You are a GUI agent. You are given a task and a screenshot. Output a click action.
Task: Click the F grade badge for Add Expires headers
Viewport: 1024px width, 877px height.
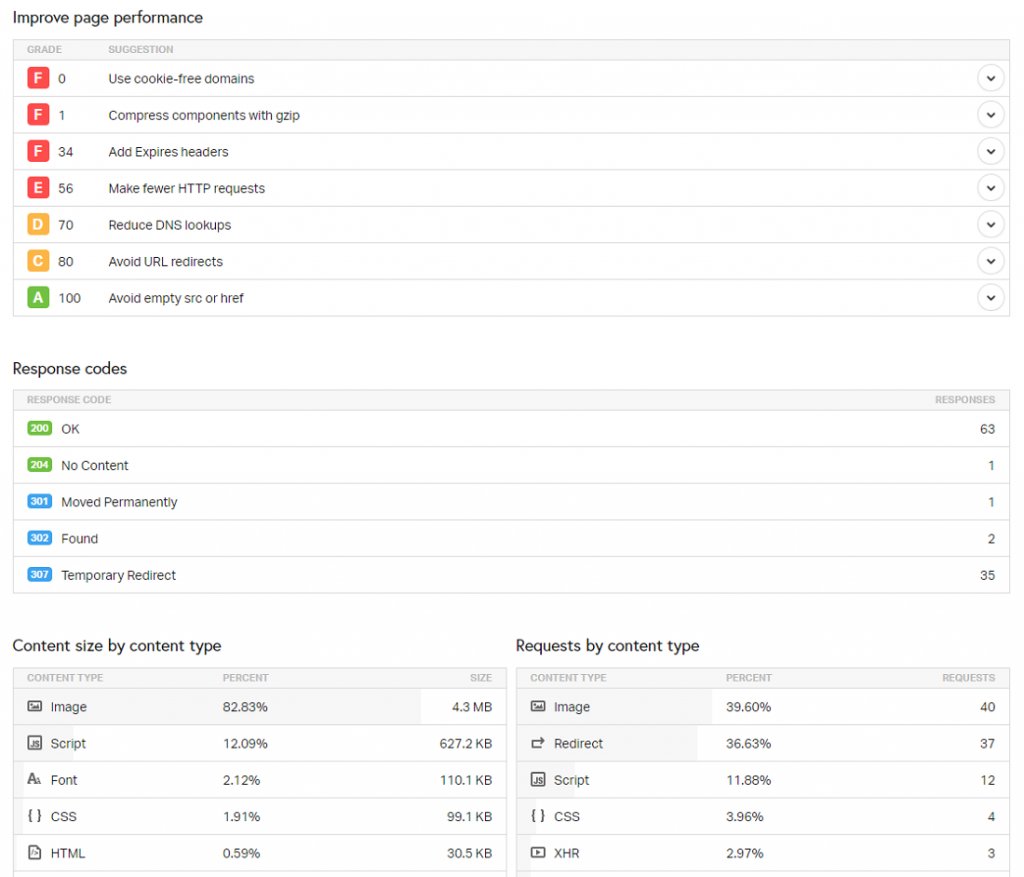pyautogui.click(x=38, y=151)
